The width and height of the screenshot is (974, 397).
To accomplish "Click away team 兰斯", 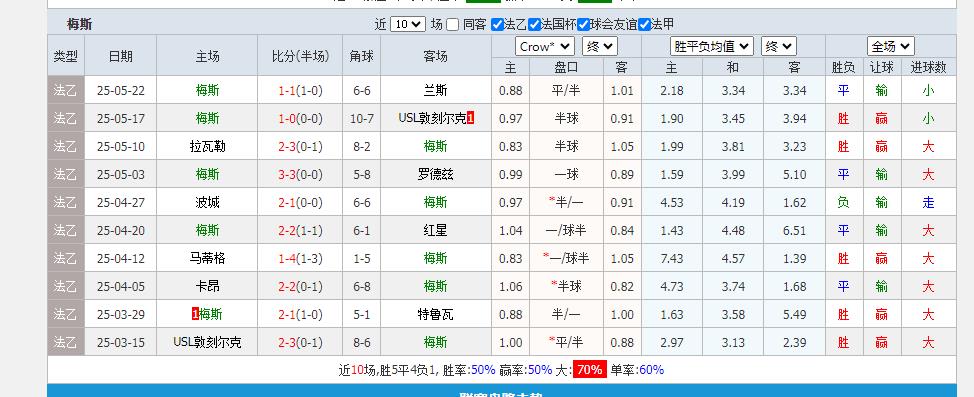I will coord(435,91).
